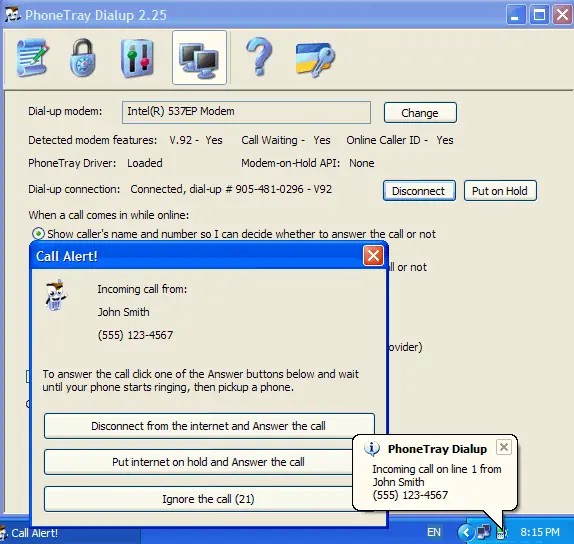Viewport: 574px width, 544px height.
Task: Click the EN language indicator
Action: [434, 532]
